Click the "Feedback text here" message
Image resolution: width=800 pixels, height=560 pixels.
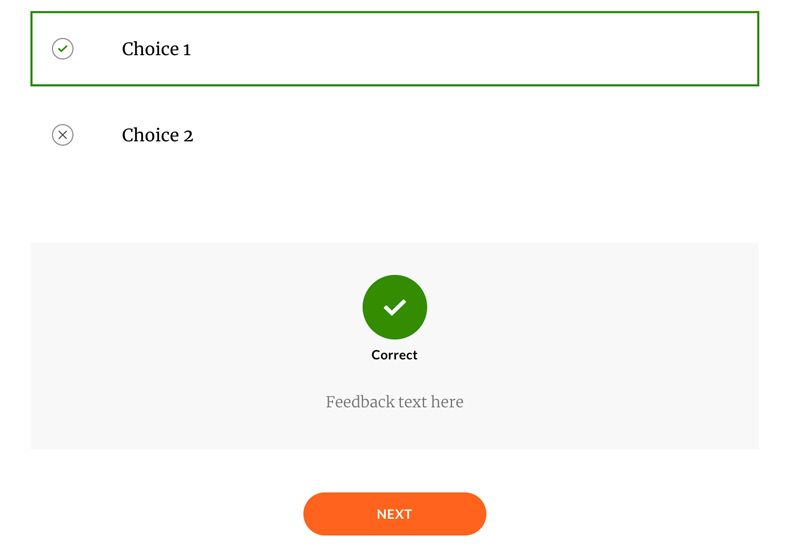(x=394, y=402)
